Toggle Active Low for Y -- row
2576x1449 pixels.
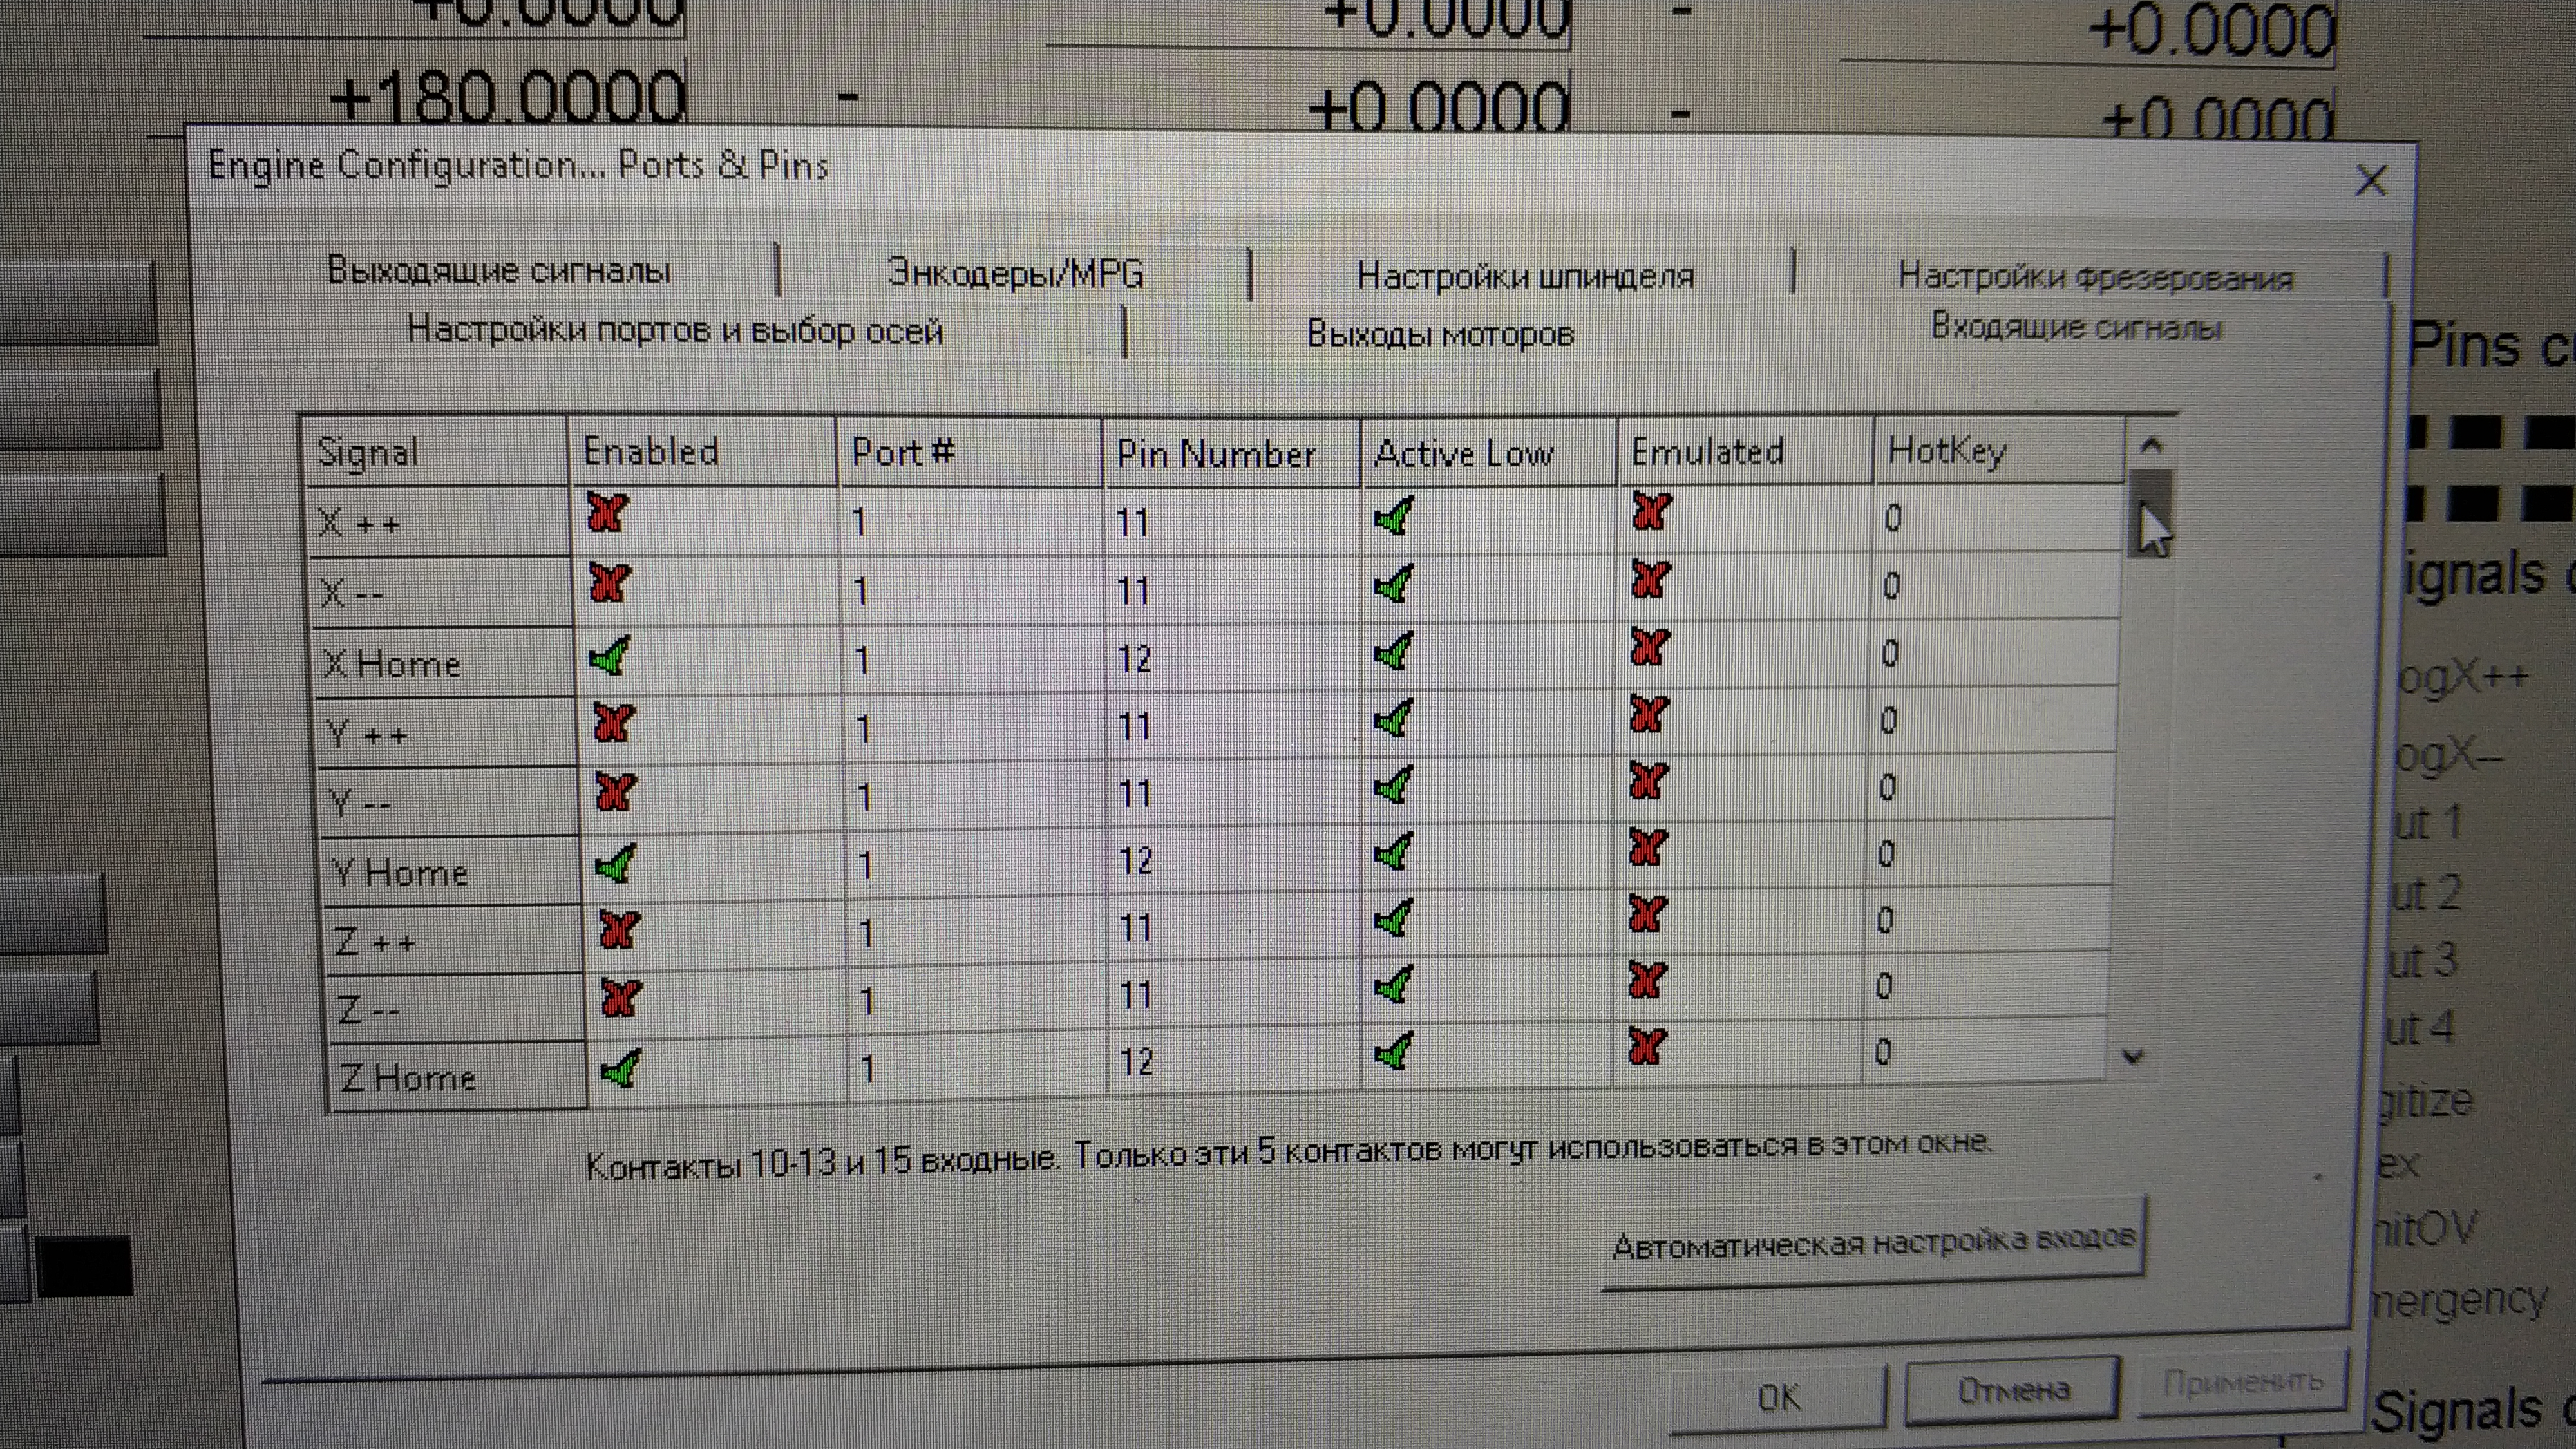pos(1393,785)
